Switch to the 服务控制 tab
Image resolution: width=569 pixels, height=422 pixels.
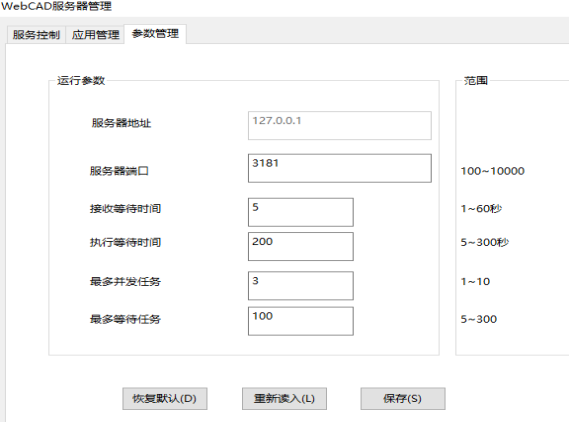pos(36,35)
